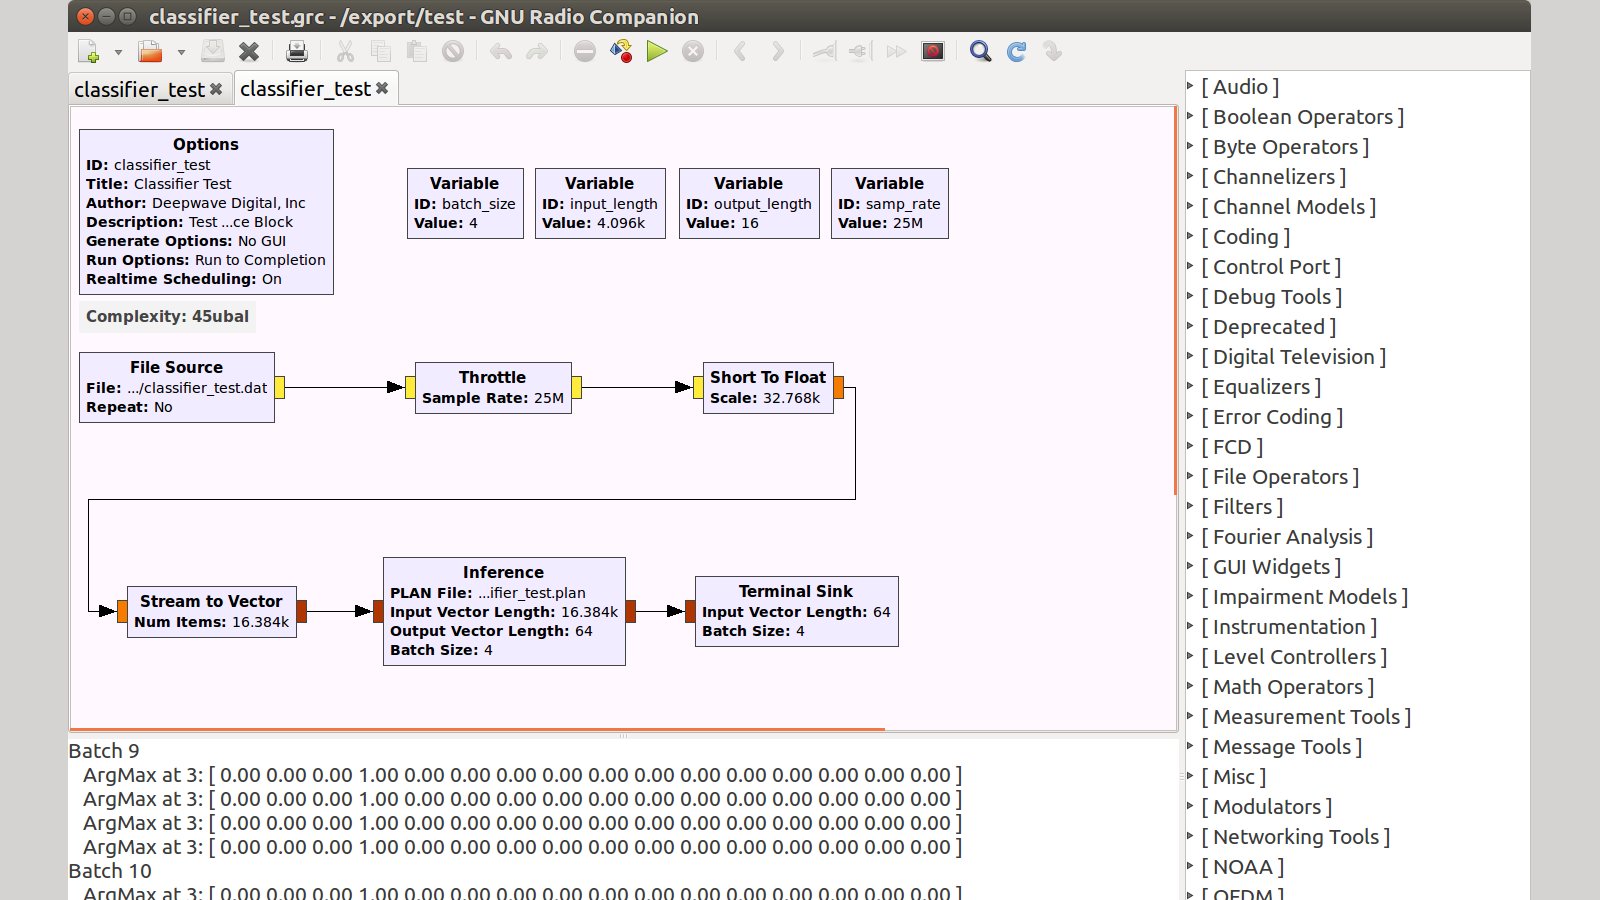Screen dimensions: 1600x900
Task: Click the canvas horizontal scrollbar
Action: 477,729
